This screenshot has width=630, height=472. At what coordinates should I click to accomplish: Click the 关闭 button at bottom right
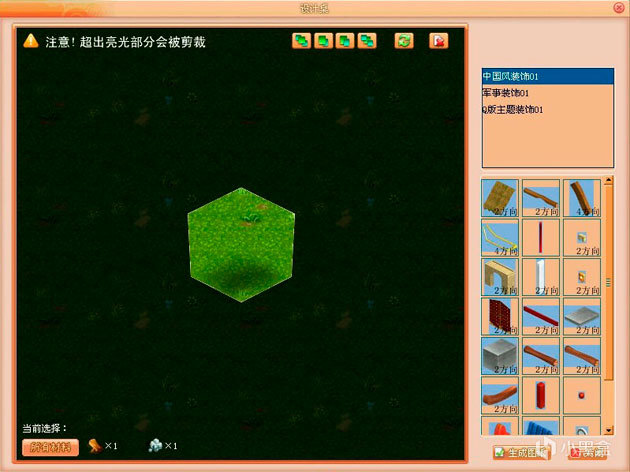click(588, 453)
